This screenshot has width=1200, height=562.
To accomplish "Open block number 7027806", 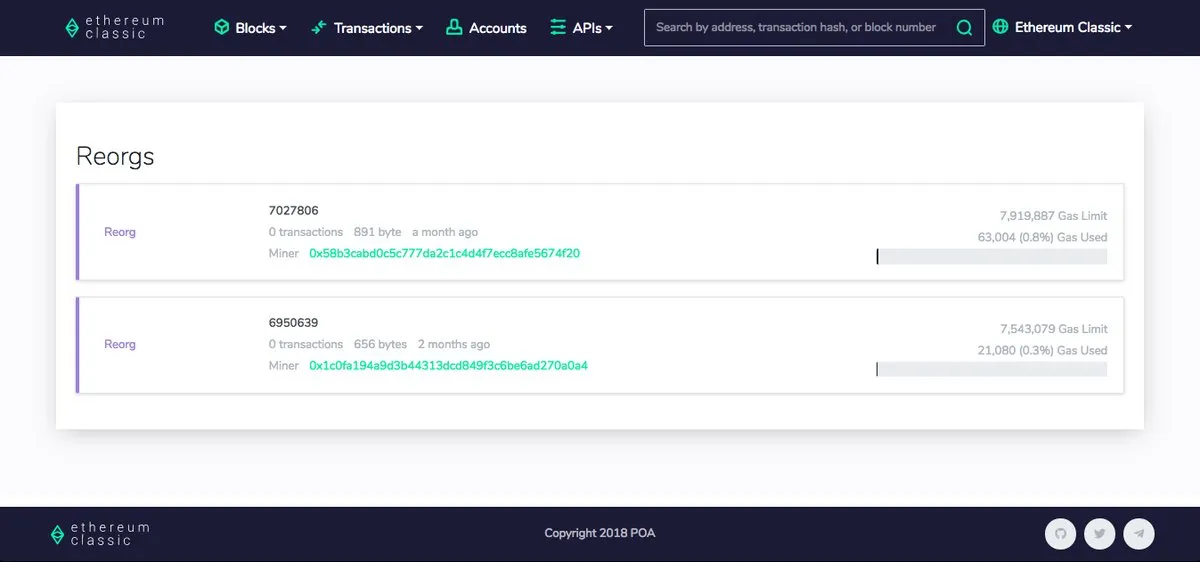I will pos(294,211).
